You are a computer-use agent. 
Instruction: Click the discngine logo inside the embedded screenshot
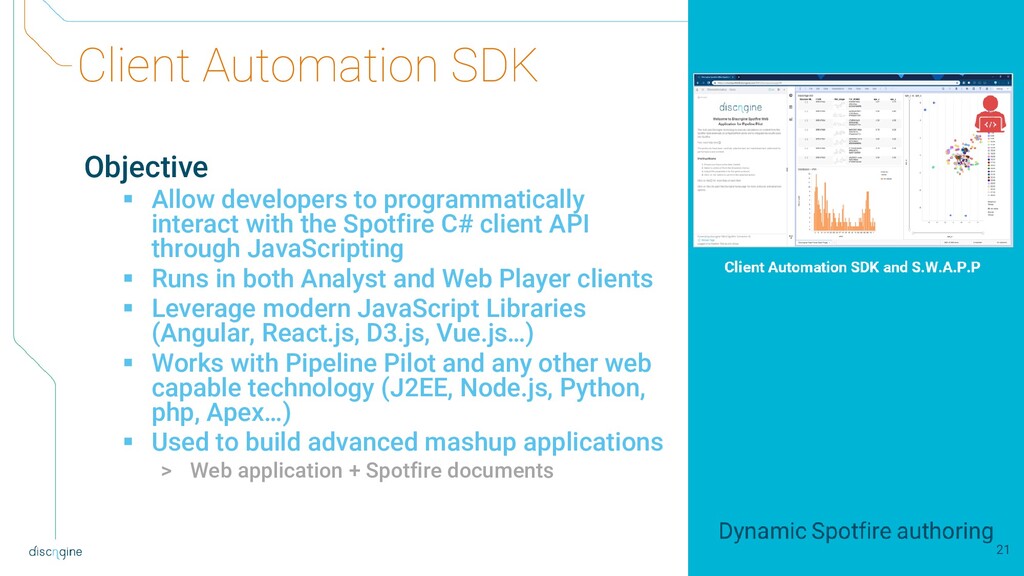tap(741, 107)
